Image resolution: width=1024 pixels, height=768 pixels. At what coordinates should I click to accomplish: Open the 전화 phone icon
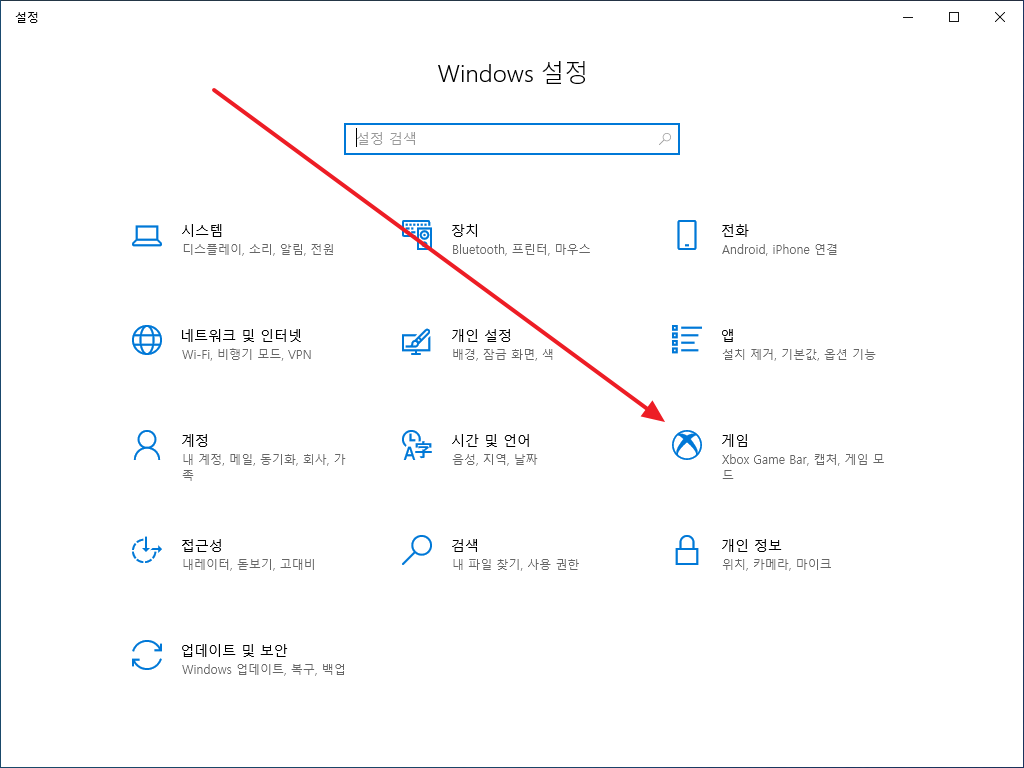(686, 235)
